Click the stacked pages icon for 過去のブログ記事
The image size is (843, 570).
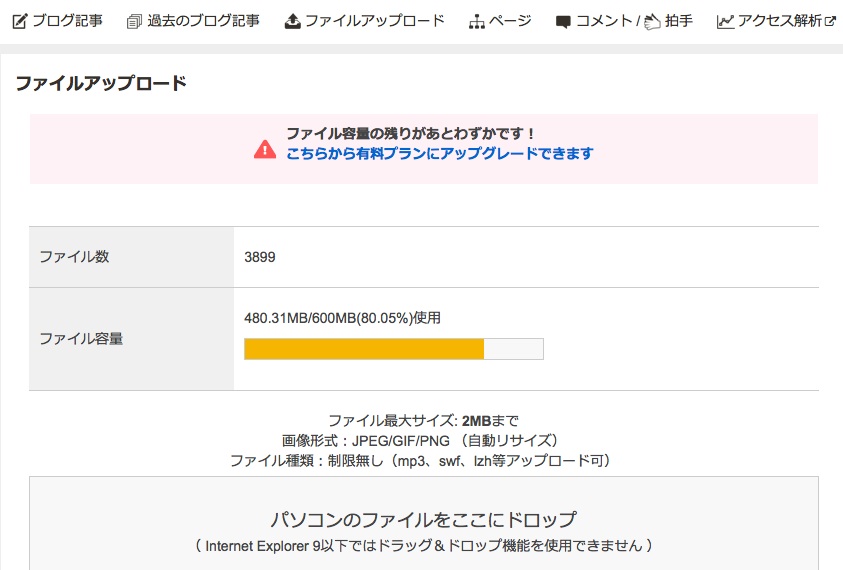(134, 21)
